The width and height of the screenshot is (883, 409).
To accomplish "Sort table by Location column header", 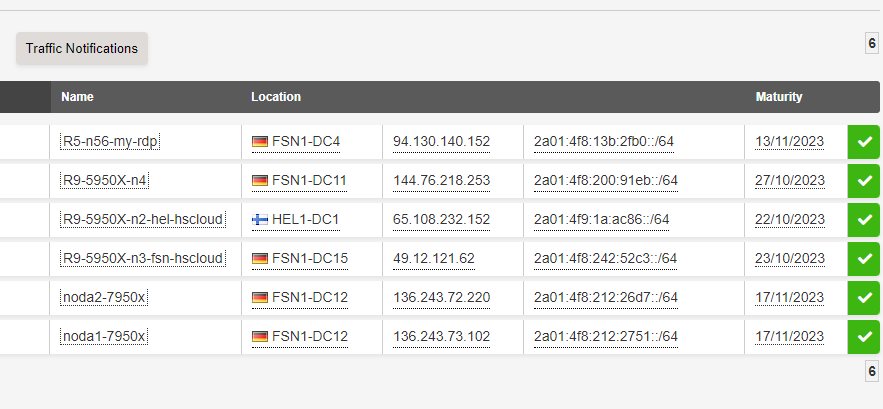I will 276,97.
